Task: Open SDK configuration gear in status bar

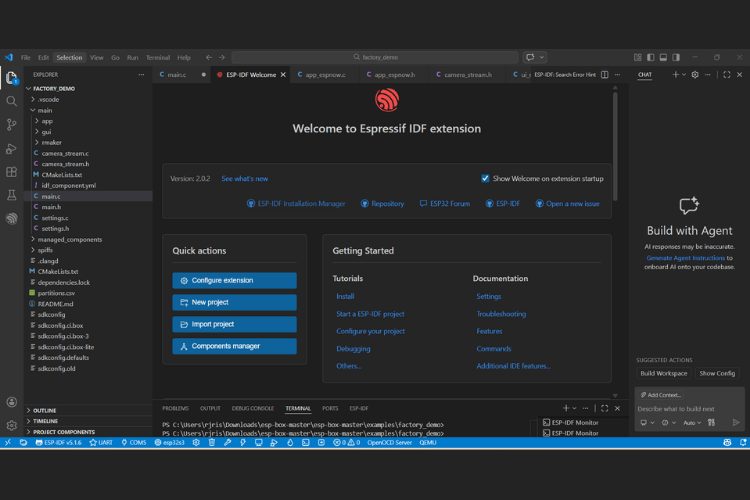Action: [x=196, y=443]
